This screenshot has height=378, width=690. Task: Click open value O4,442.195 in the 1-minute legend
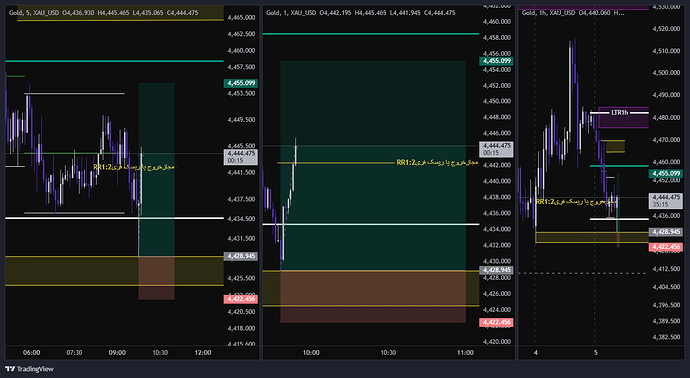tap(336, 13)
